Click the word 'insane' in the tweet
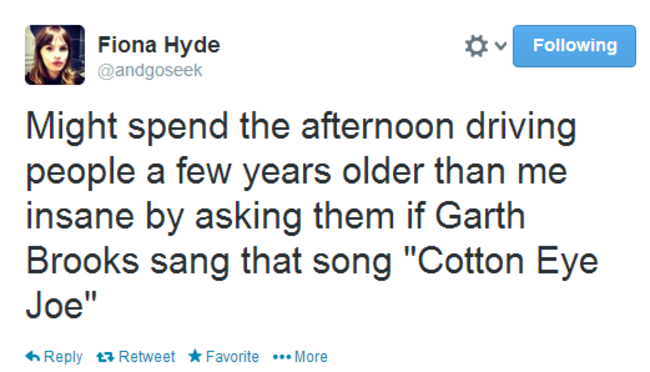The image size is (650, 372). pos(80,216)
